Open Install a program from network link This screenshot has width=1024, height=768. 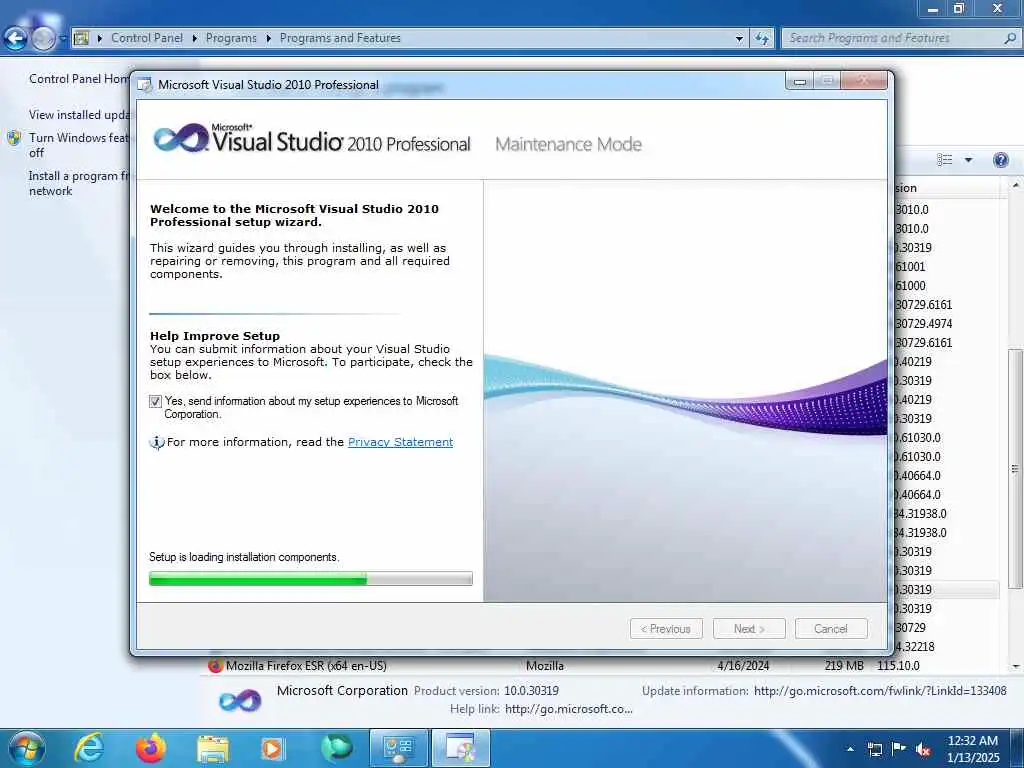79,184
